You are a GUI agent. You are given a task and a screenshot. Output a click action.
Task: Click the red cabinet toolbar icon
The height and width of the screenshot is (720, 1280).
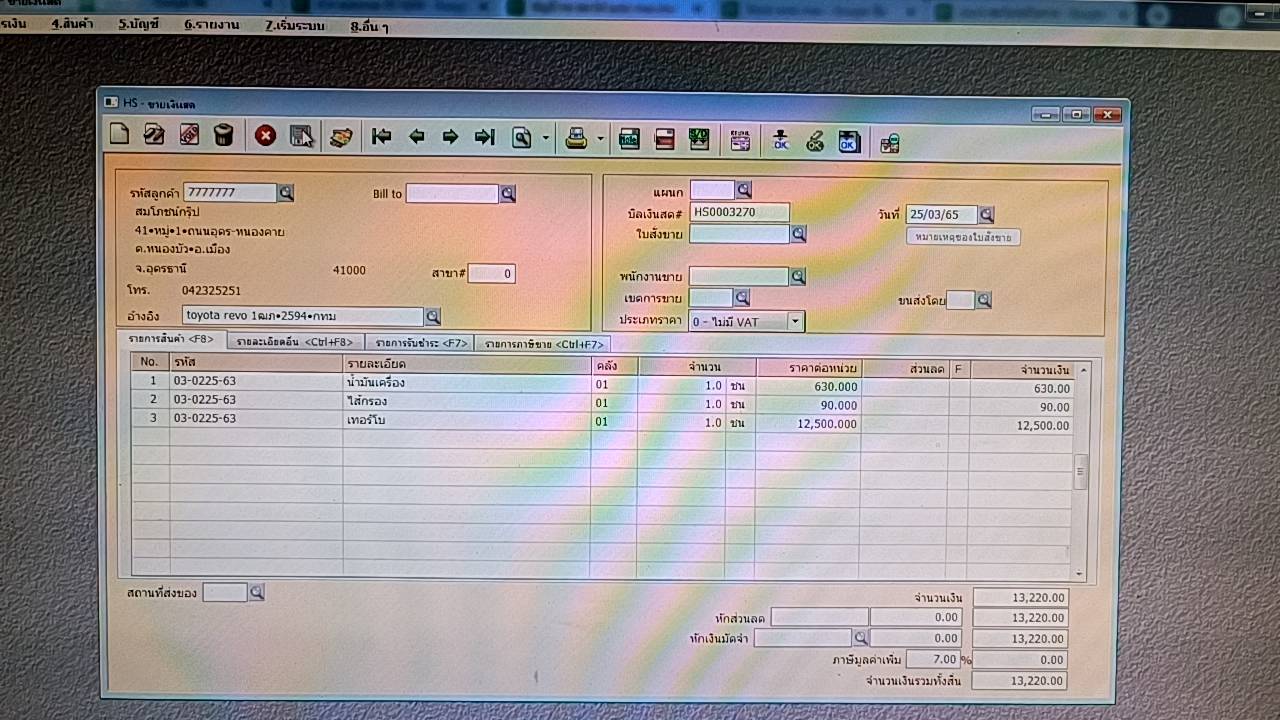[664, 140]
